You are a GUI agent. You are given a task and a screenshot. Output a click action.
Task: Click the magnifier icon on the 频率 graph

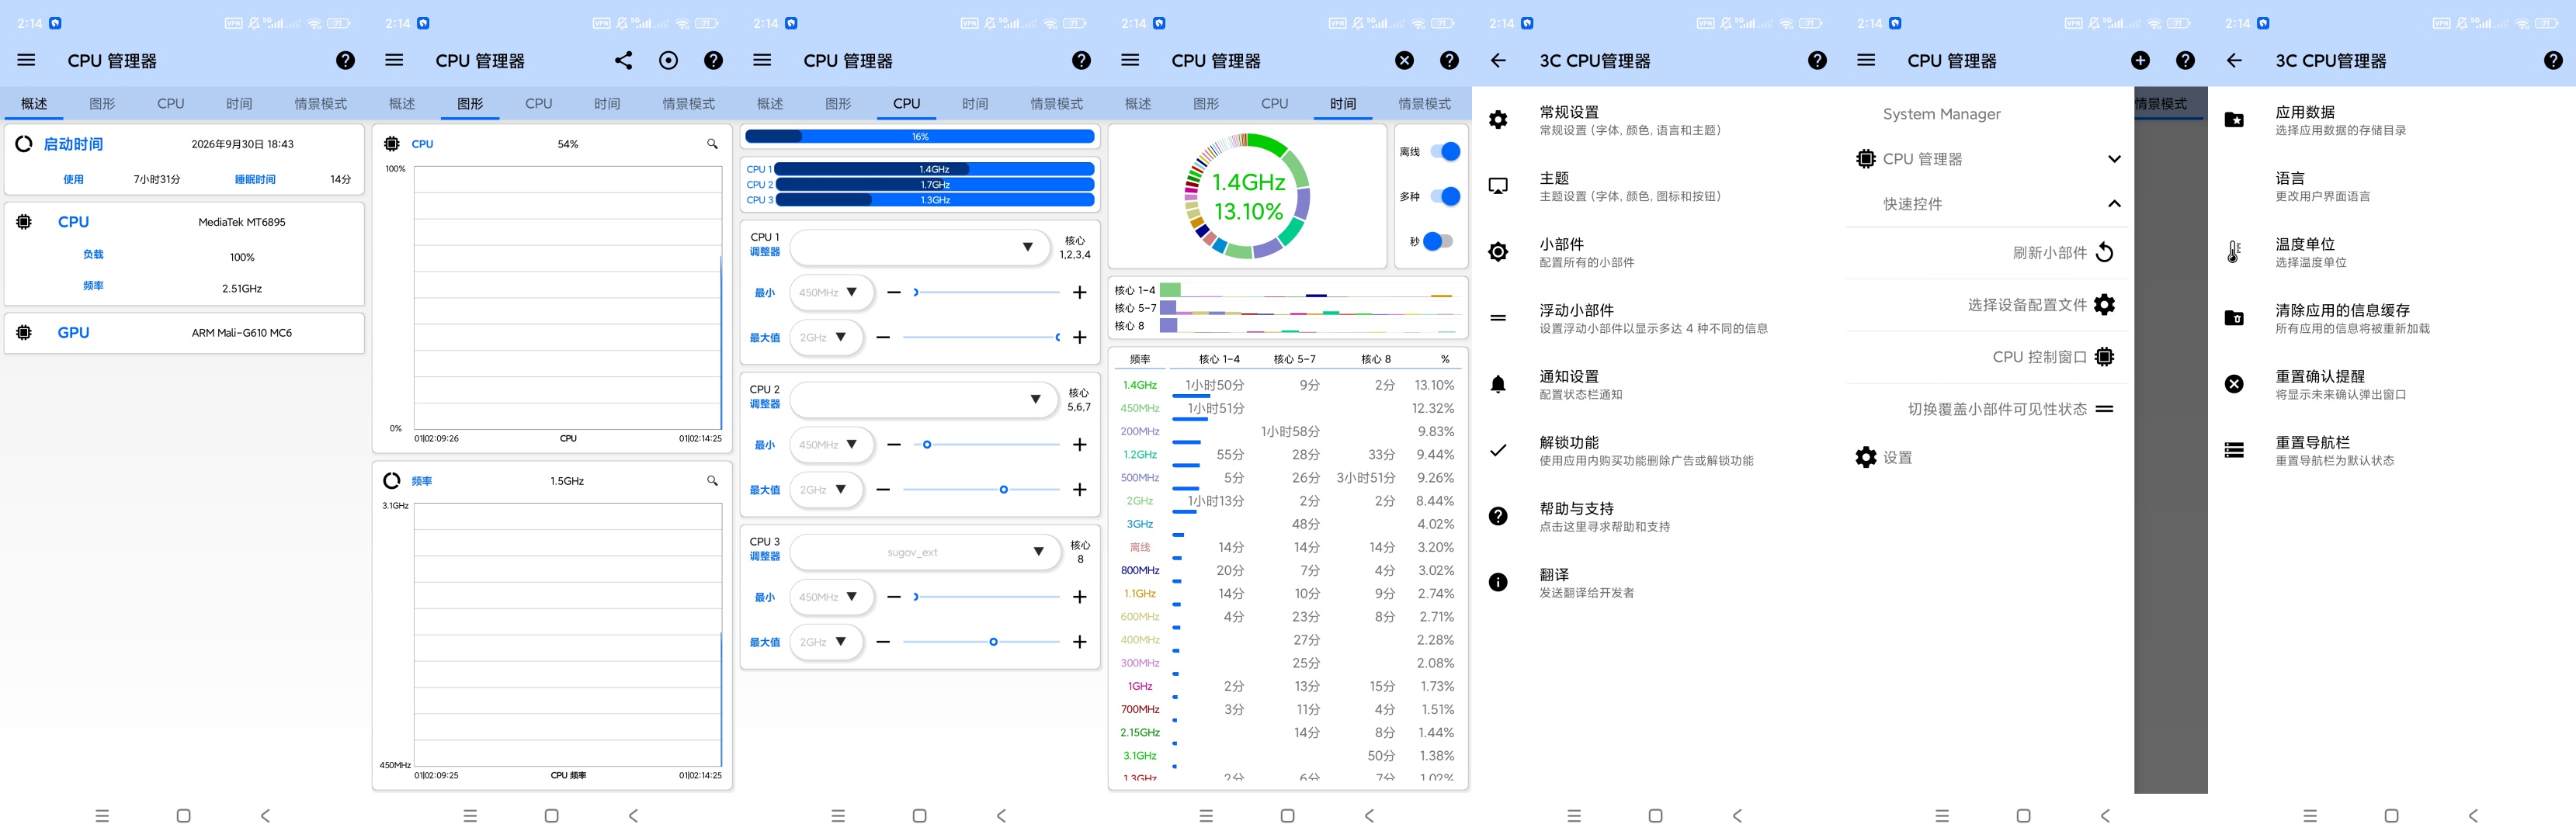(712, 481)
